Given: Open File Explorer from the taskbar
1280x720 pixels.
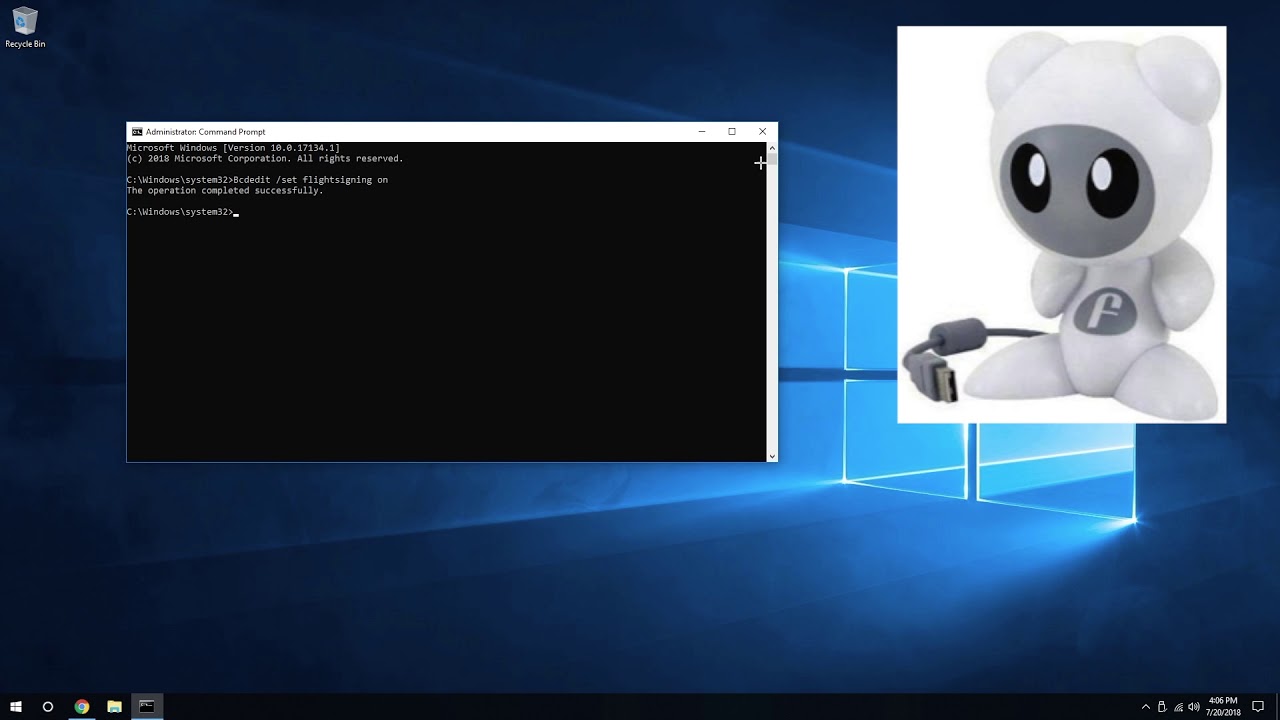Looking at the screenshot, I should click(114, 706).
